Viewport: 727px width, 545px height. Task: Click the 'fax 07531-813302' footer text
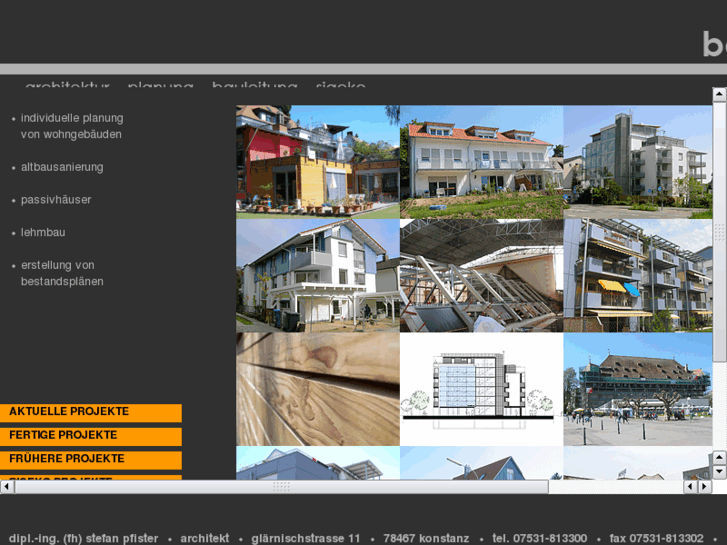pos(657,539)
